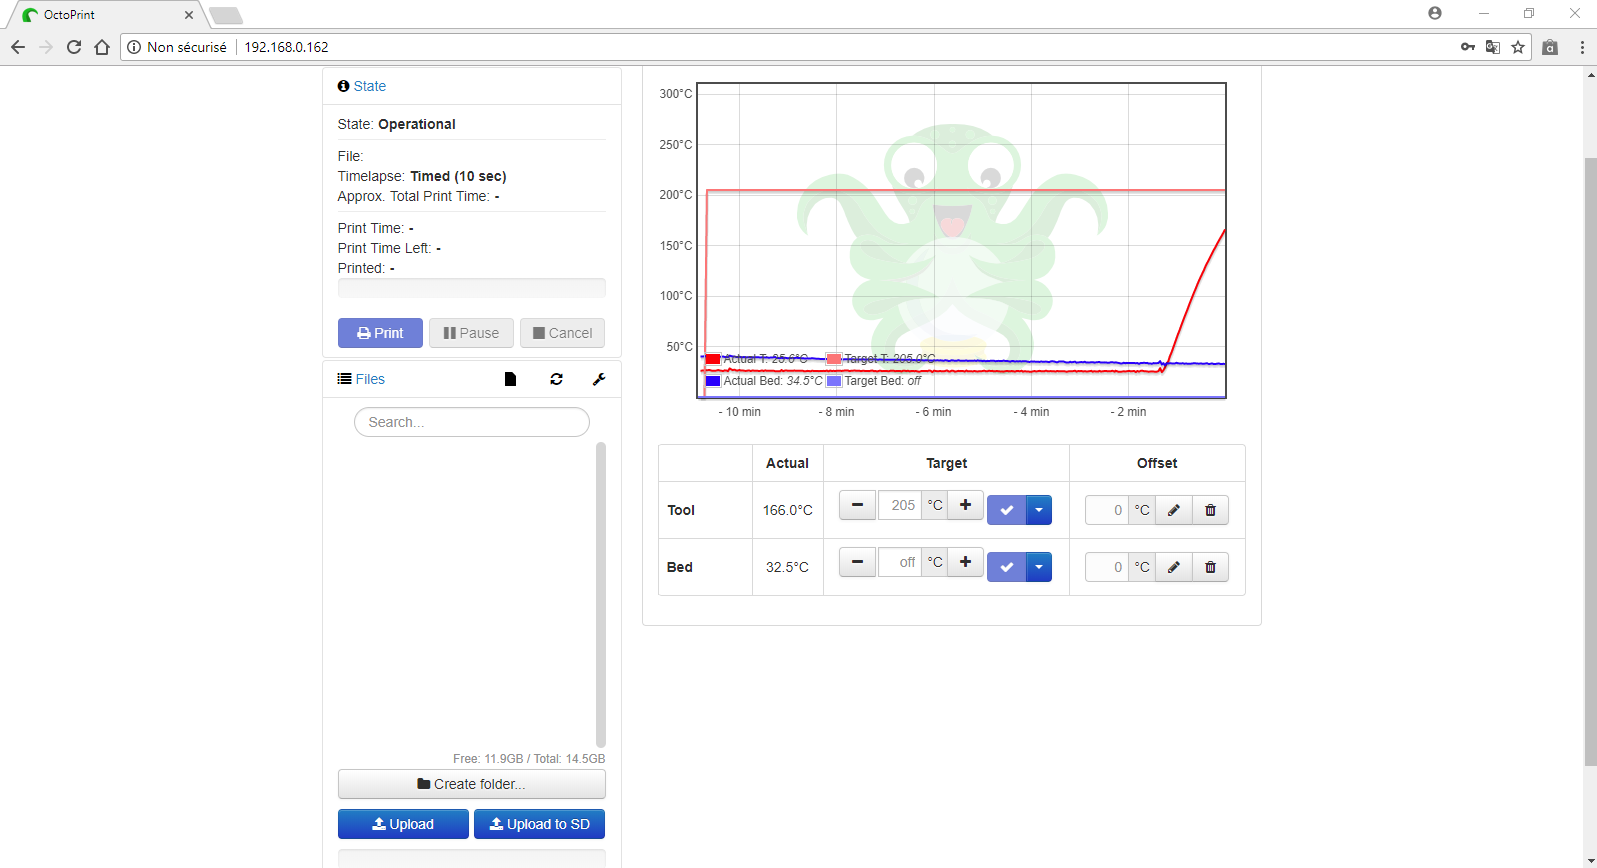The height and width of the screenshot is (868, 1597).
Task: Delete the Bed offset with trash
Action: pyautogui.click(x=1210, y=567)
